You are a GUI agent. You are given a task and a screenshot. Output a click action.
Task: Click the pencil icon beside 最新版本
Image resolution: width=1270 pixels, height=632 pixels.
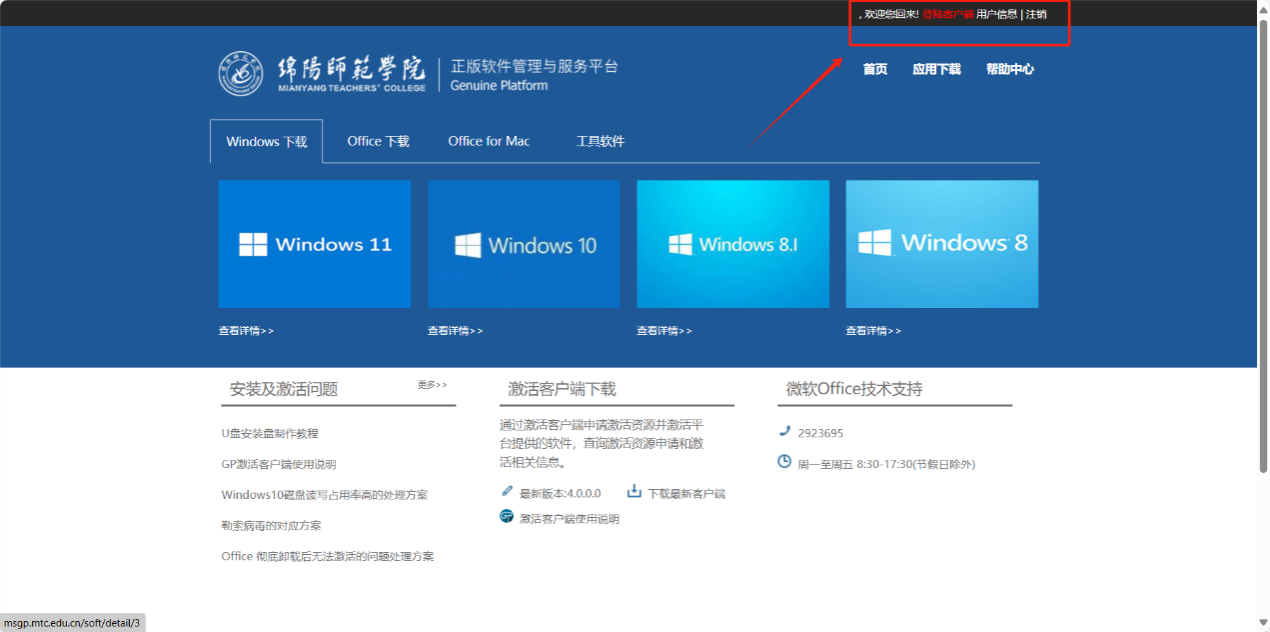tap(507, 491)
